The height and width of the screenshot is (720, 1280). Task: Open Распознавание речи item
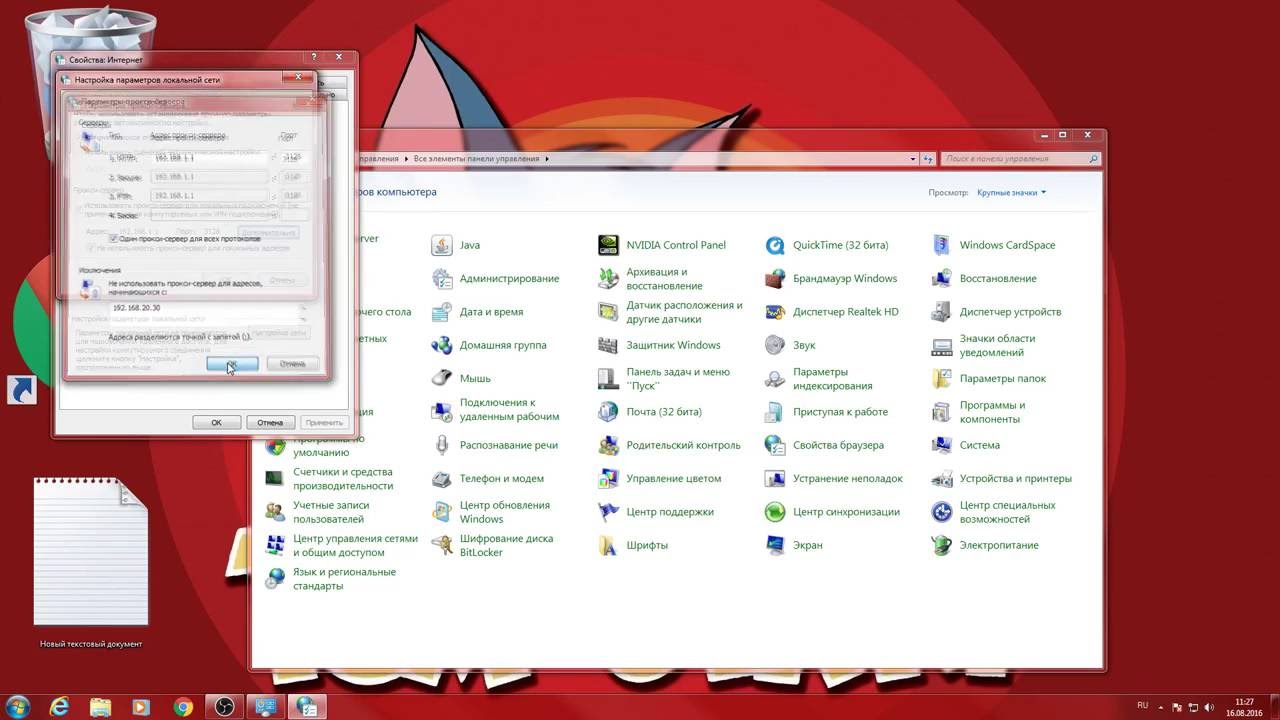click(x=494, y=445)
